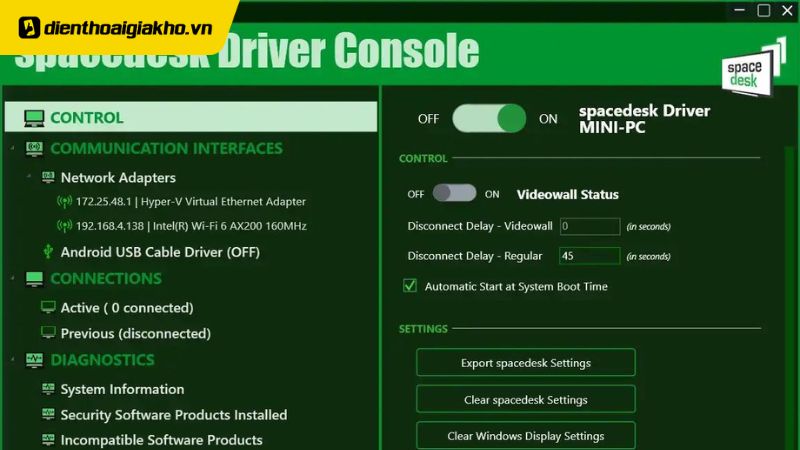Click Clear Windows Display Settings button
800x450 pixels.
click(x=526, y=436)
